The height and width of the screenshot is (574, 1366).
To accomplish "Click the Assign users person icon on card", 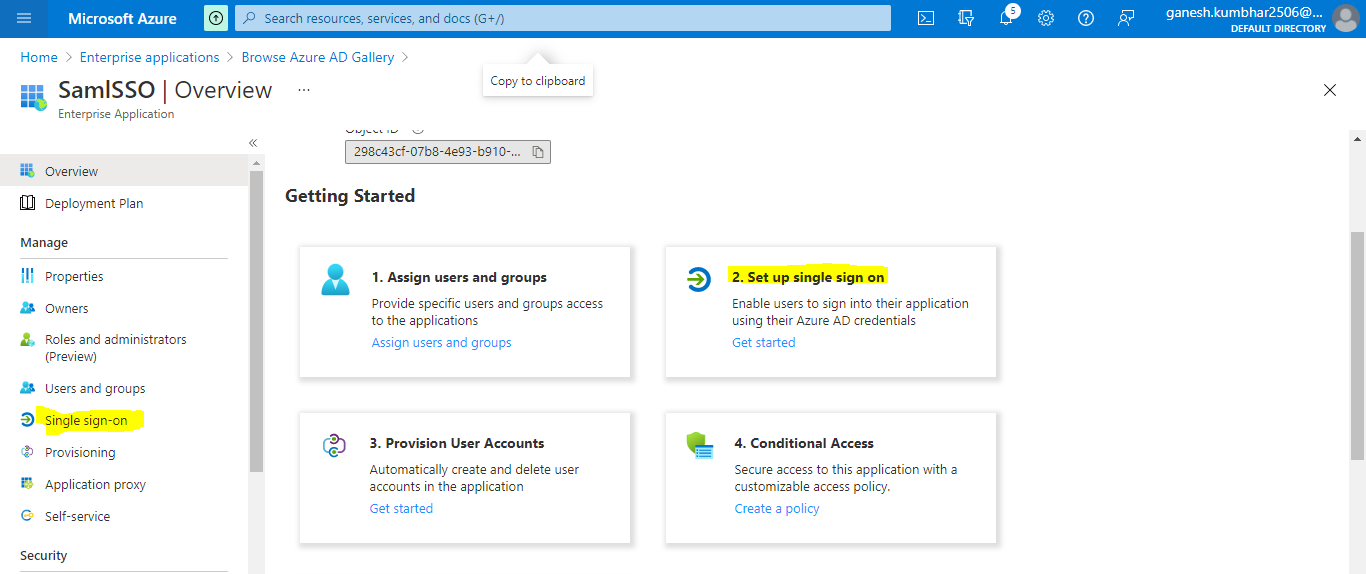I will [x=336, y=279].
